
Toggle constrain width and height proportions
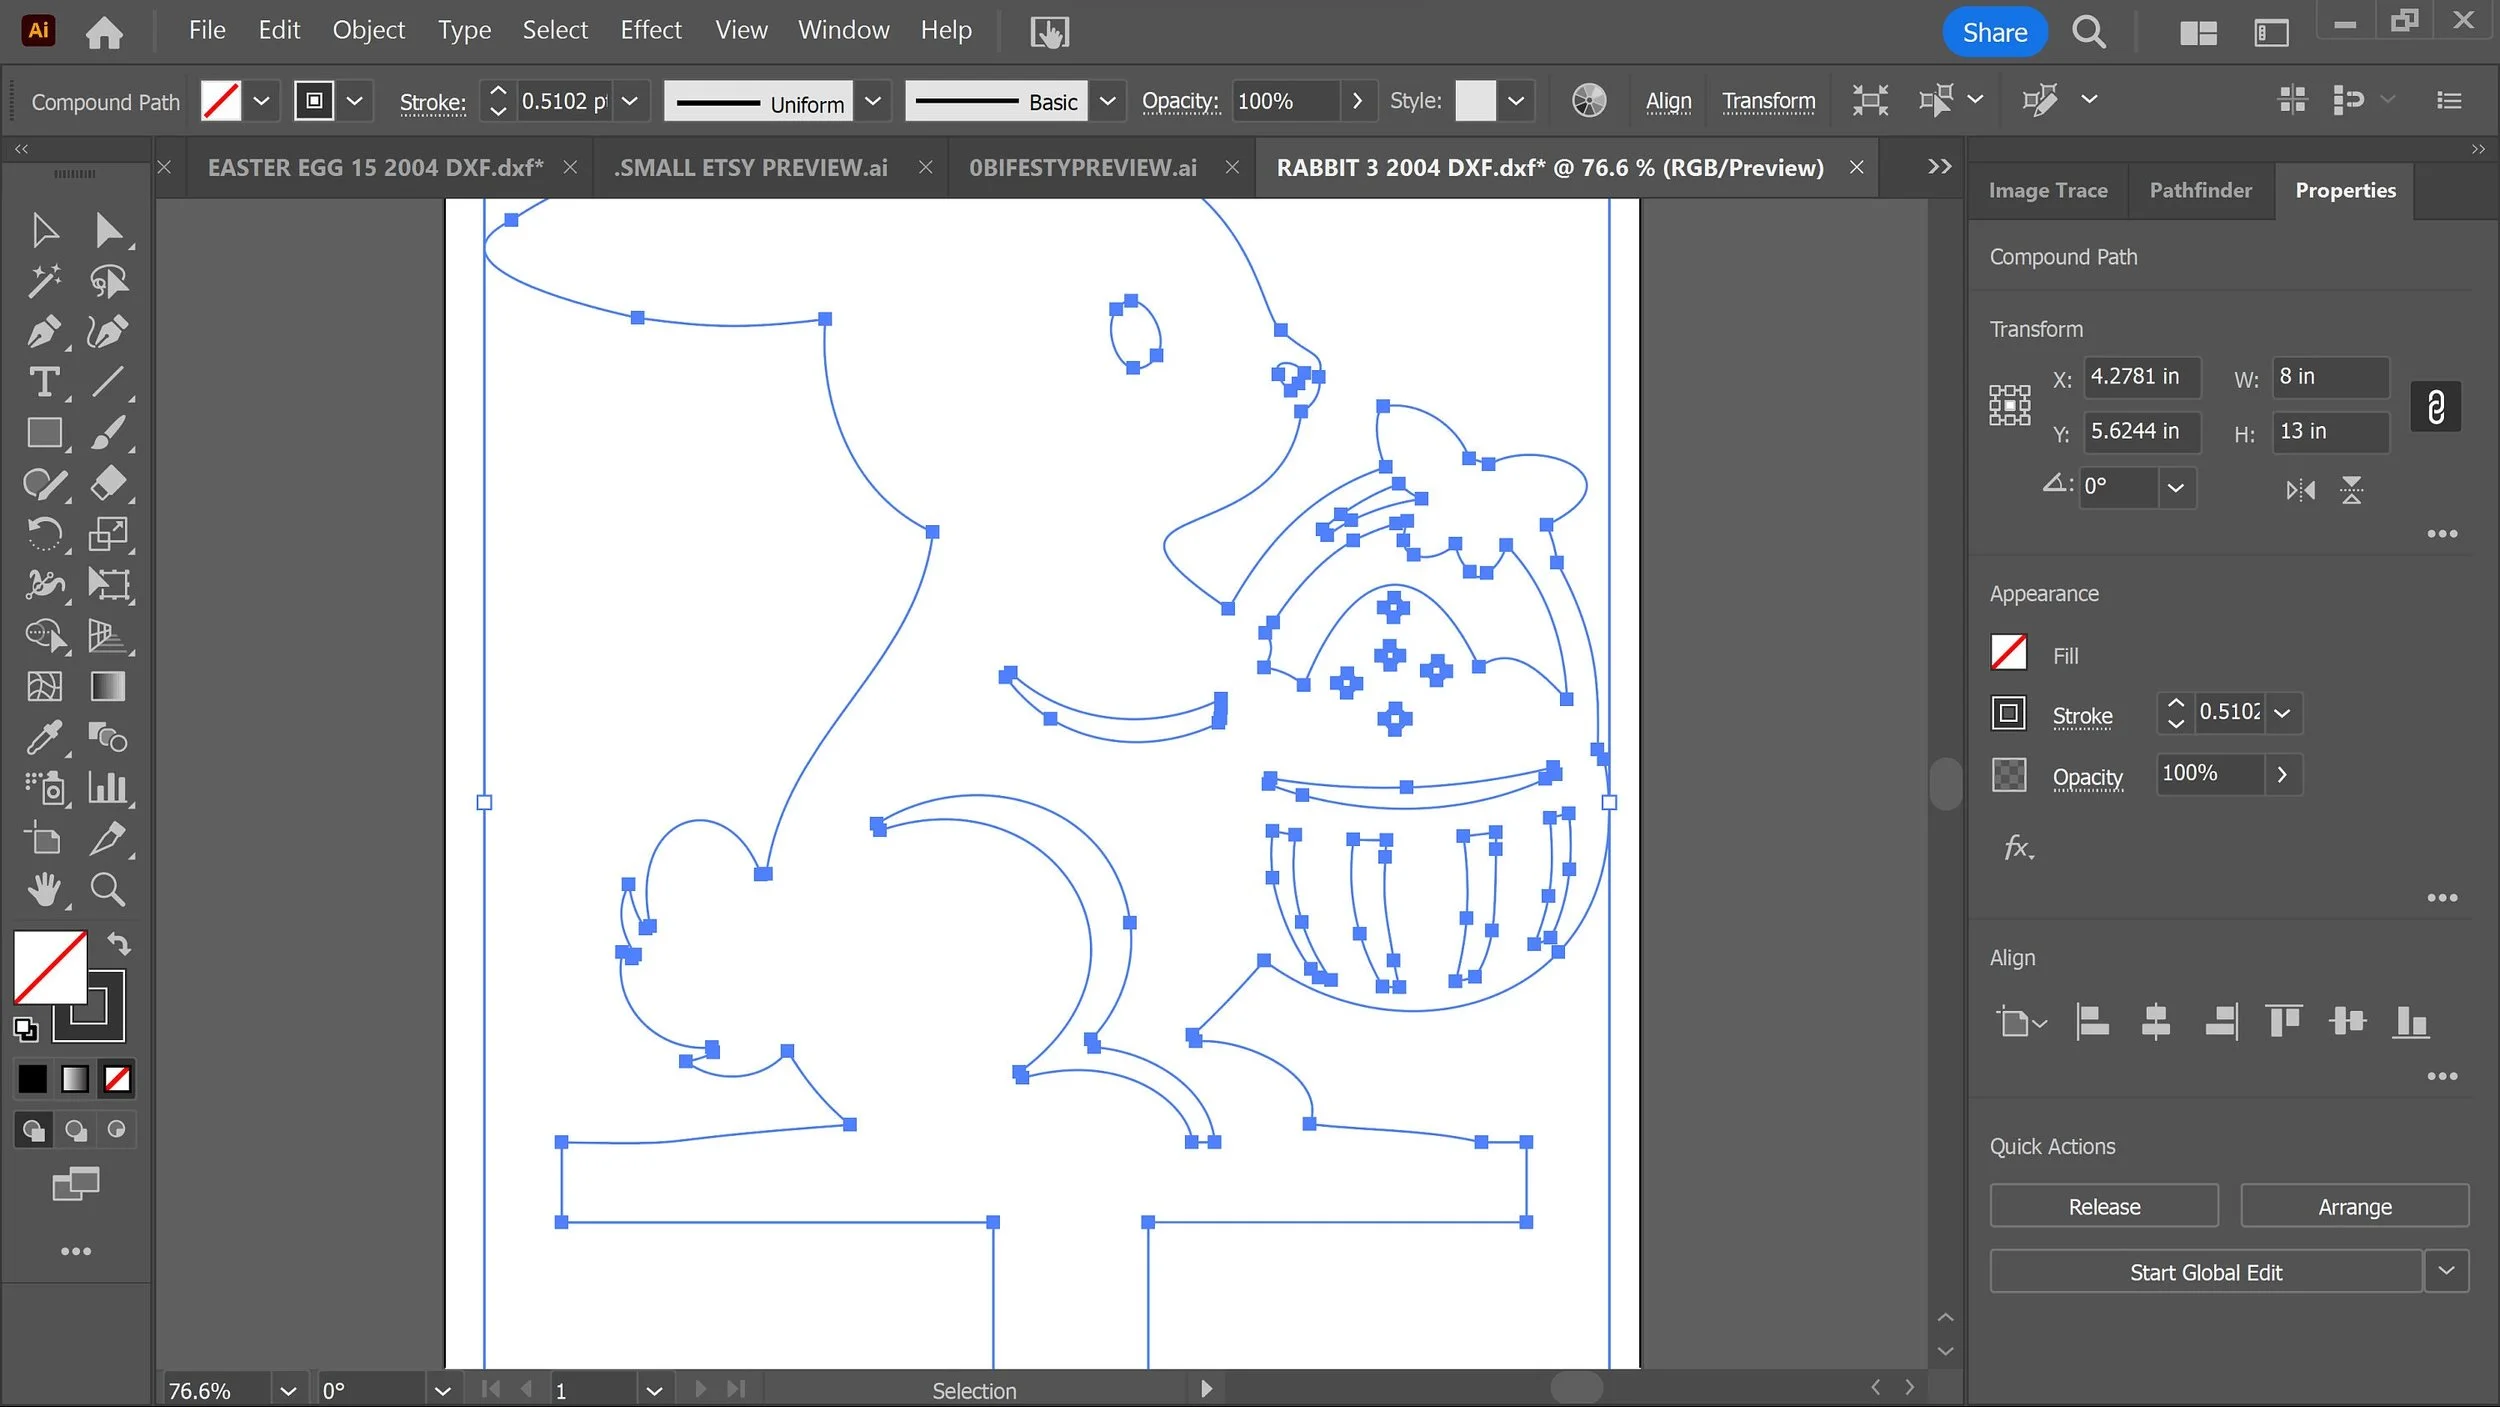pyautogui.click(x=2435, y=407)
